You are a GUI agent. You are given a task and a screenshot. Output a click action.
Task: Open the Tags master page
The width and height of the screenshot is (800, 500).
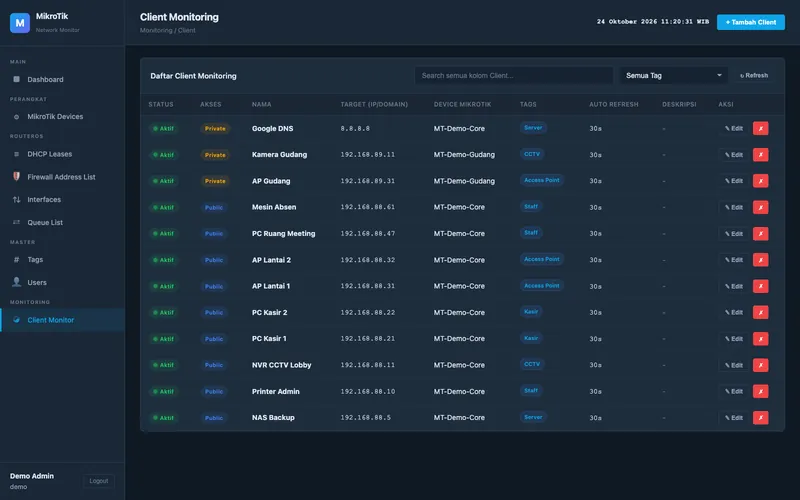pos(62,259)
